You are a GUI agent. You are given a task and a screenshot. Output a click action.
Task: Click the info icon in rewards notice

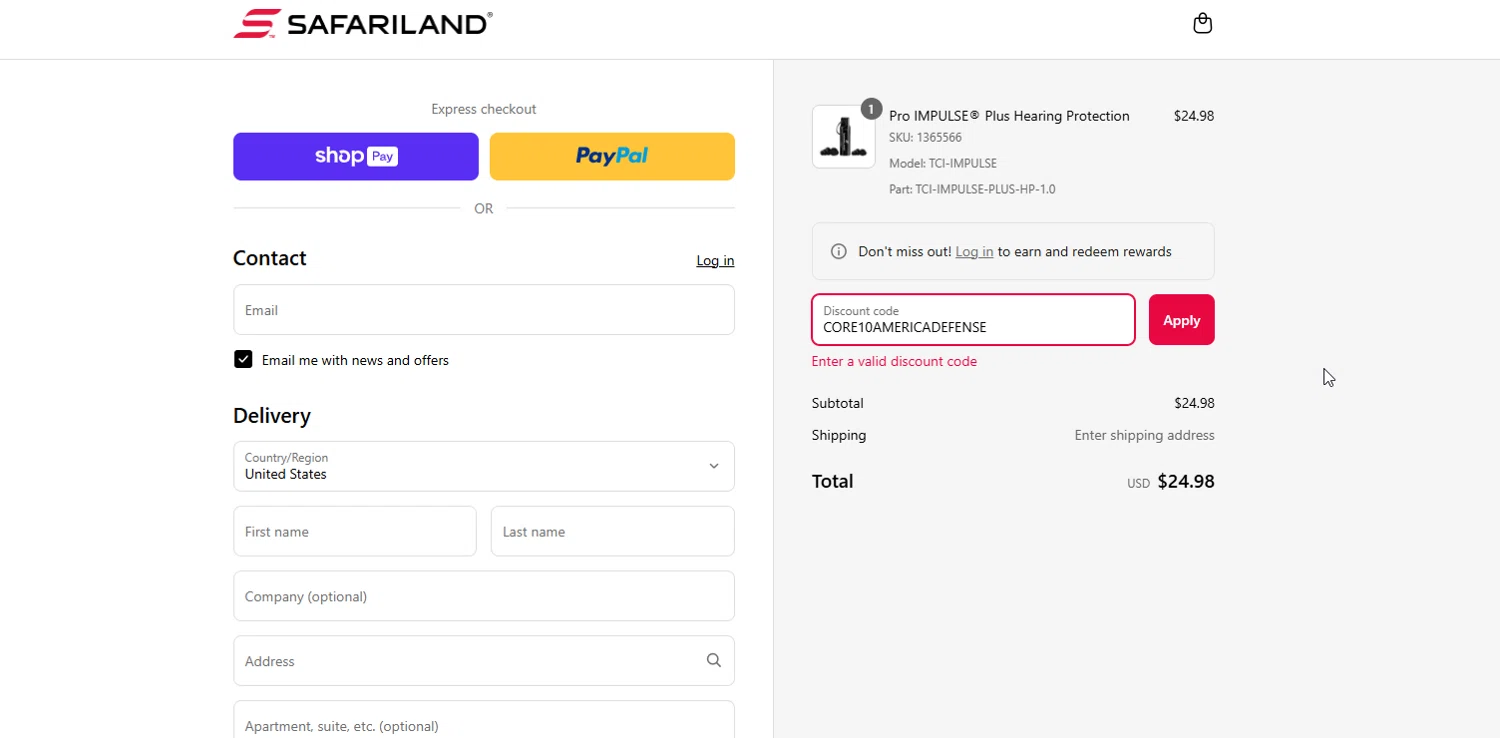click(x=839, y=252)
